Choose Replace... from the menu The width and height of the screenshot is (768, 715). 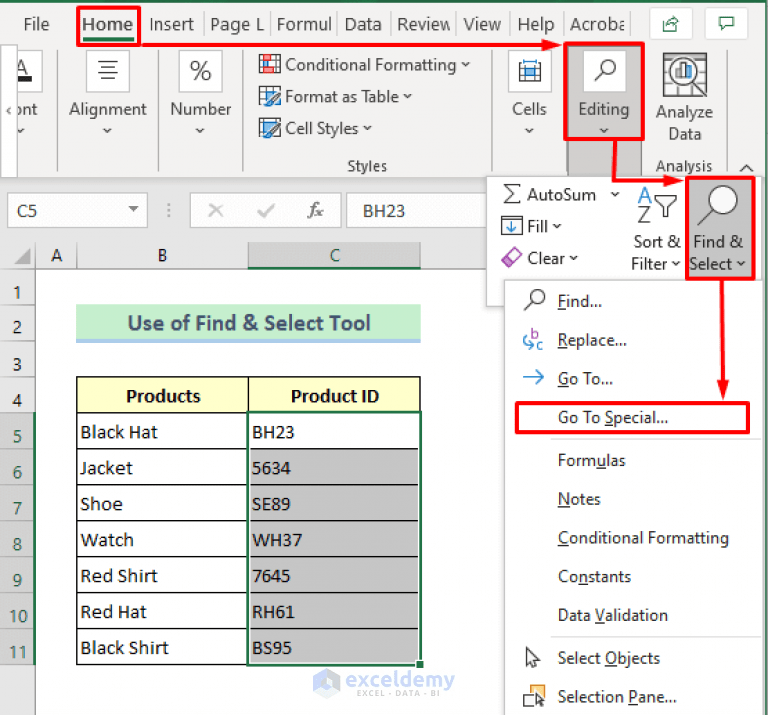pos(592,340)
